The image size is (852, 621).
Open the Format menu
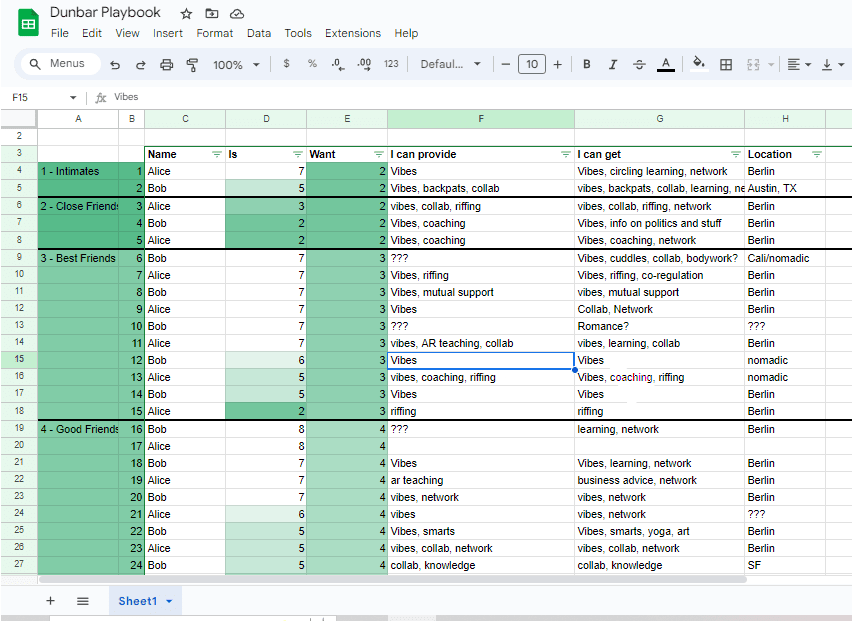pyautogui.click(x=215, y=33)
